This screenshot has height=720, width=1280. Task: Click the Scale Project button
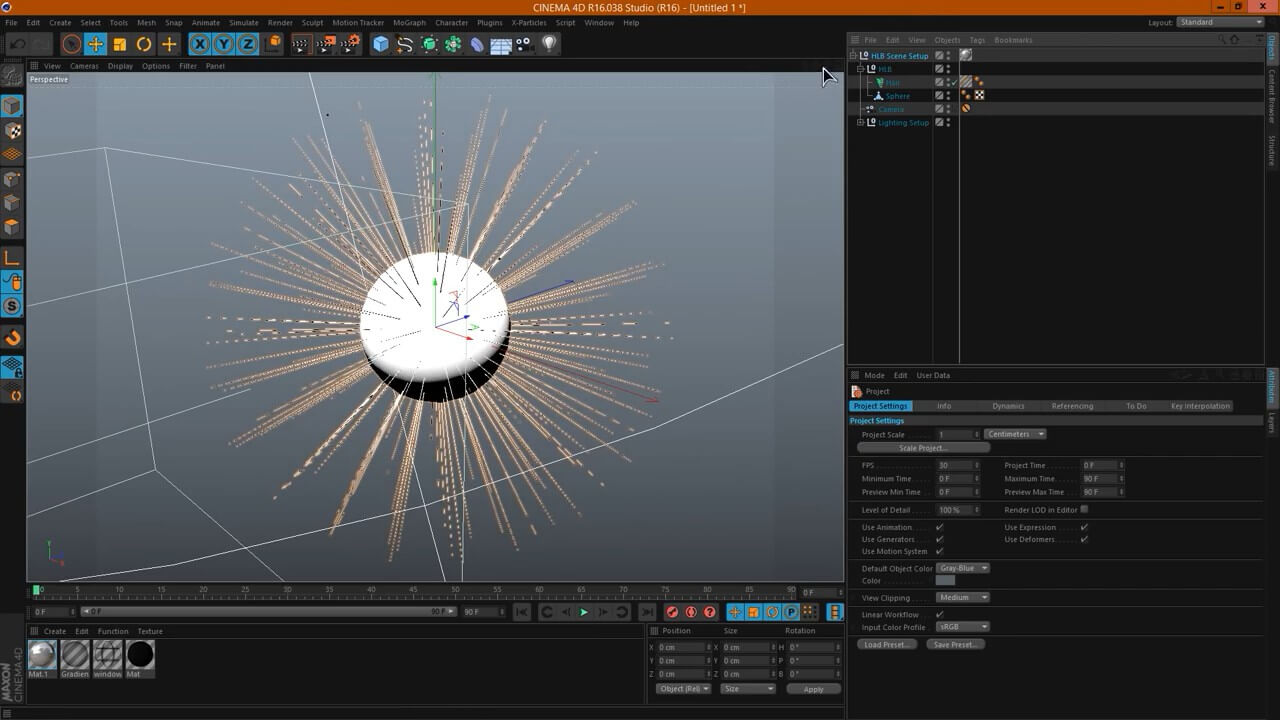922,448
